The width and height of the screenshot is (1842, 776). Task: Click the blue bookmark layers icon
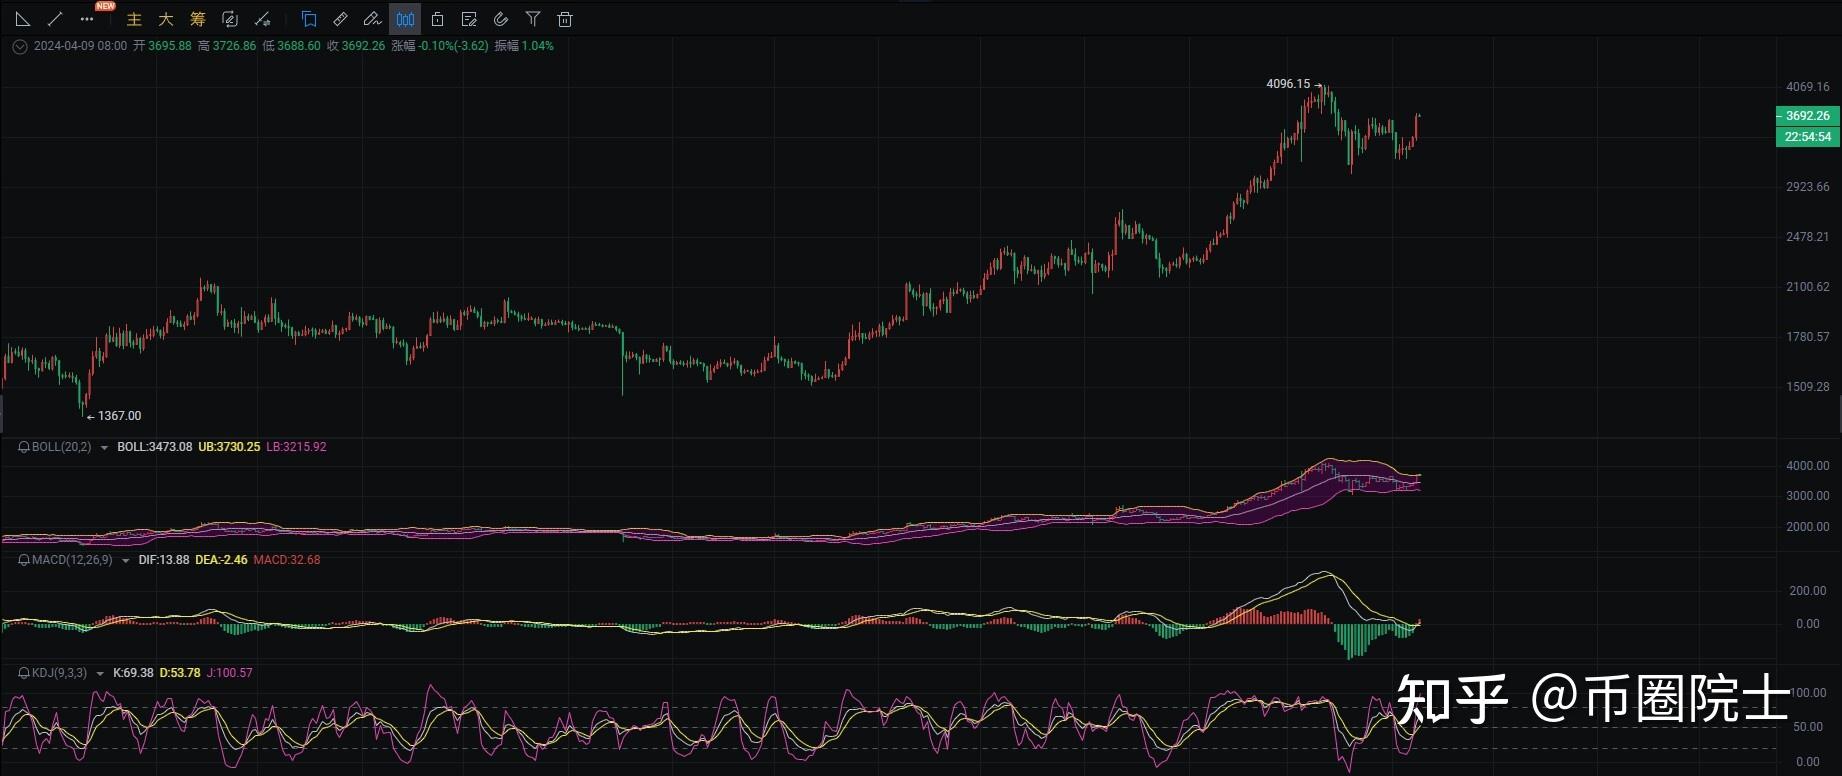pyautogui.click(x=309, y=19)
